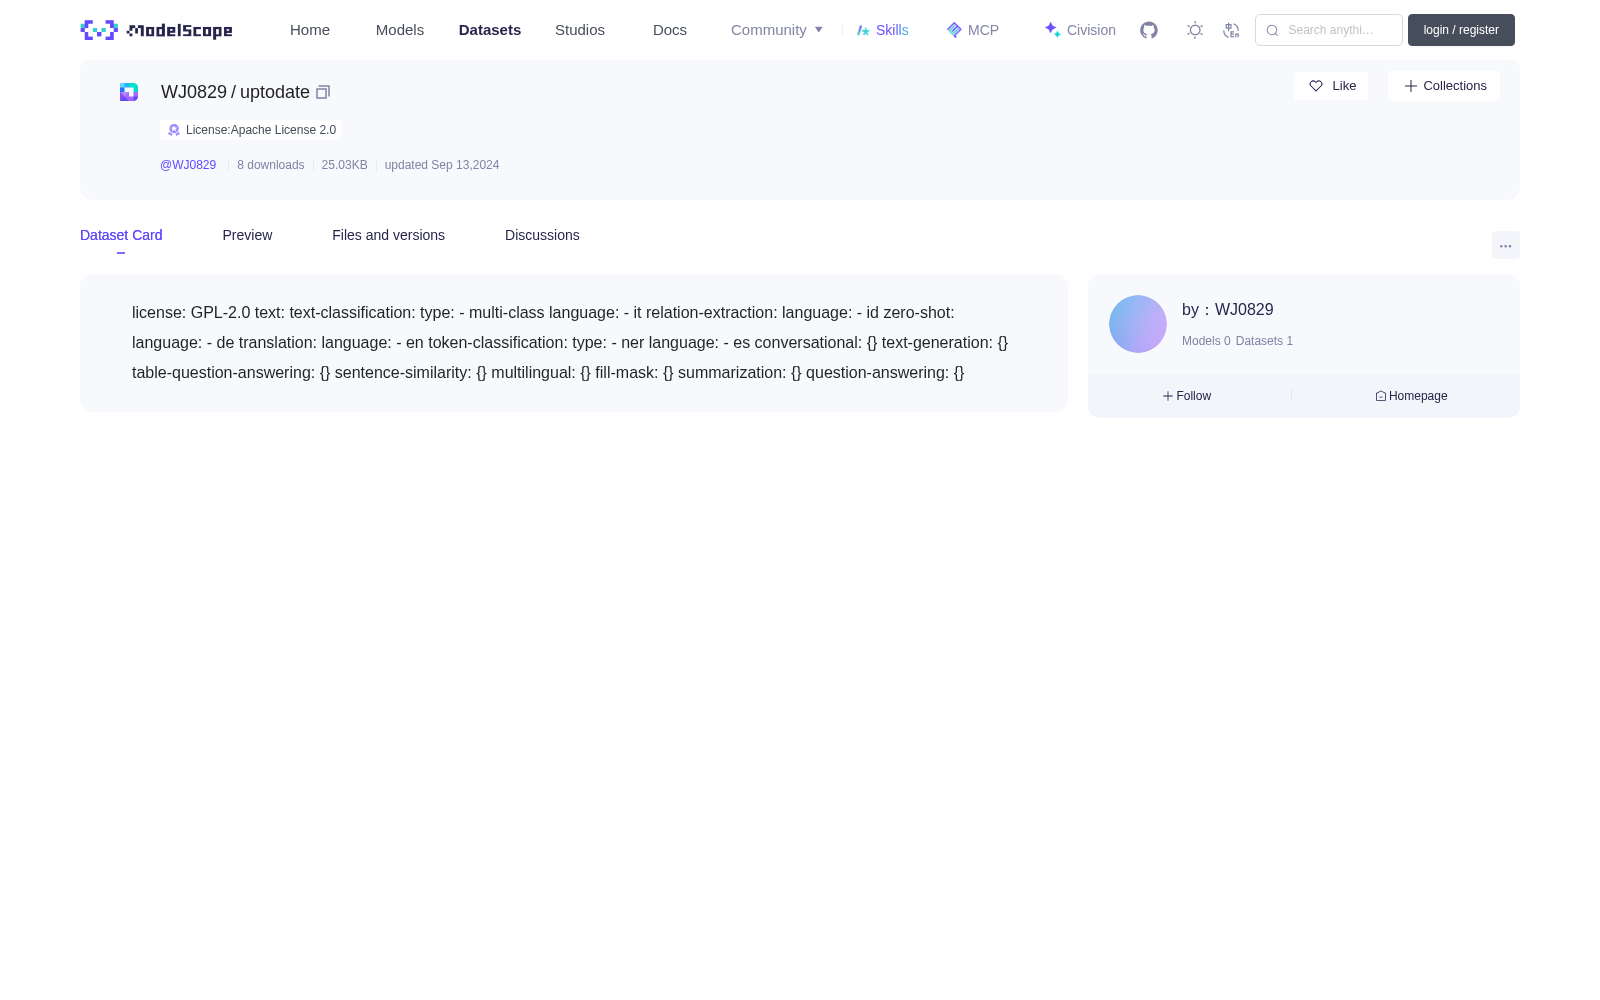1600x1000 pixels.
Task: Switch language with the translate icon
Action: click(x=1231, y=30)
